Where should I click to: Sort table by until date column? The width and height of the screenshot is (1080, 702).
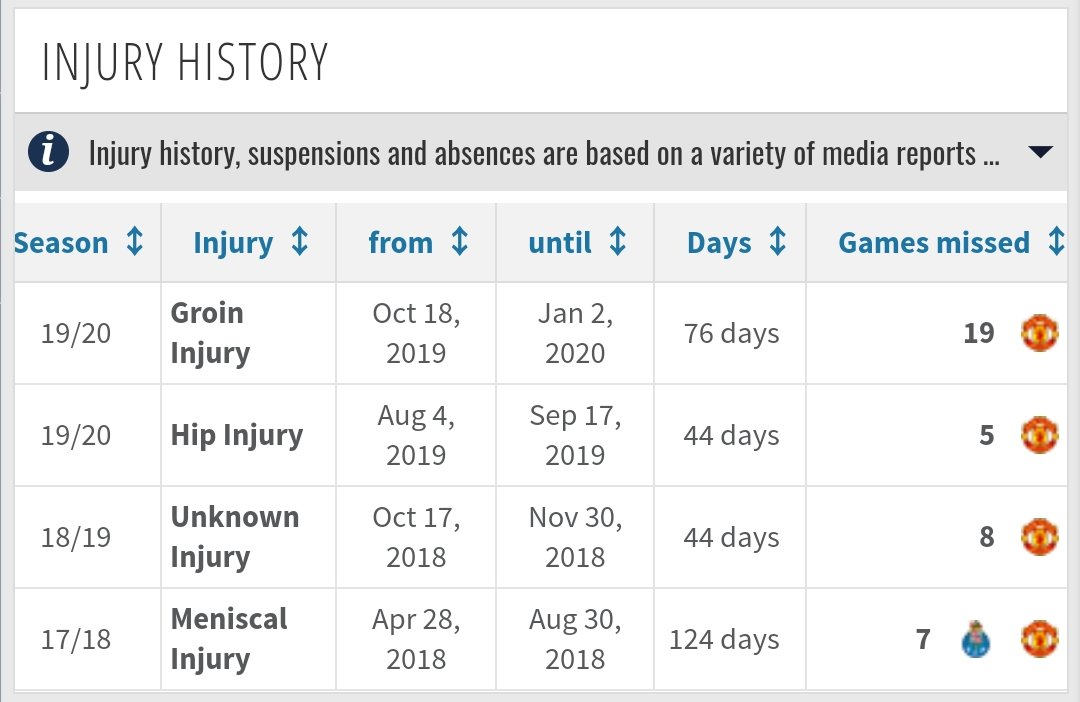[x=560, y=243]
